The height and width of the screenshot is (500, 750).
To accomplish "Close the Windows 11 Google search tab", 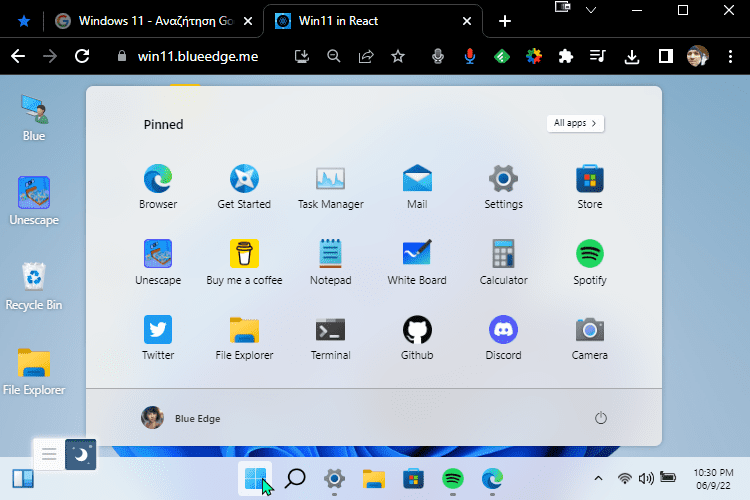I will point(248,21).
